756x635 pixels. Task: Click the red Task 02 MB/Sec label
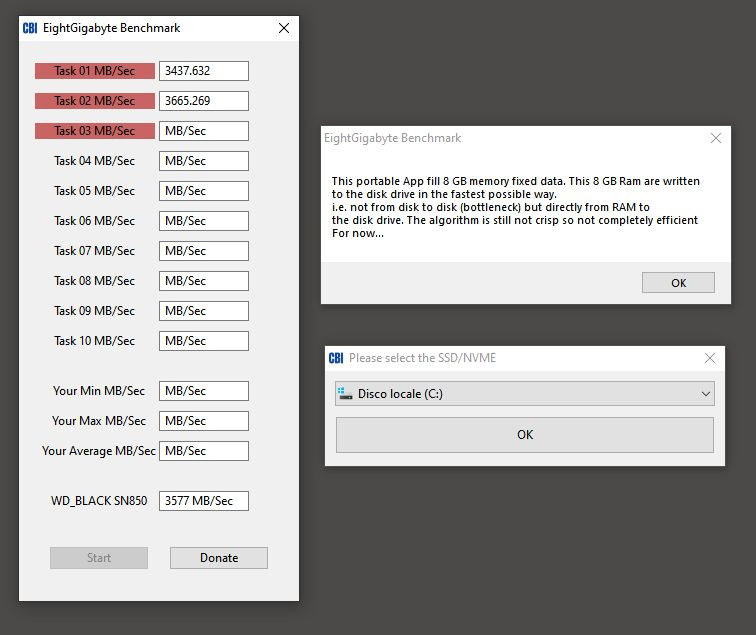click(x=94, y=101)
